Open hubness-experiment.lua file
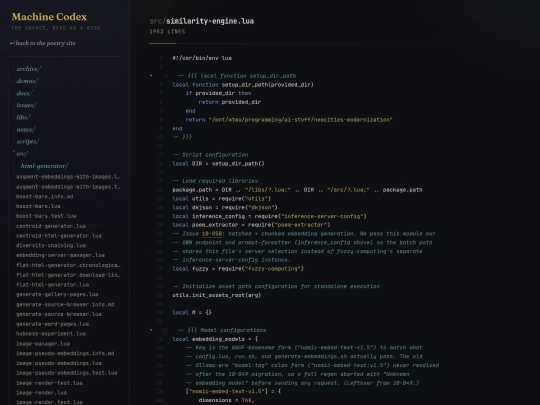Image resolution: width=540 pixels, height=405 pixels. pyautogui.click(x=51, y=334)
